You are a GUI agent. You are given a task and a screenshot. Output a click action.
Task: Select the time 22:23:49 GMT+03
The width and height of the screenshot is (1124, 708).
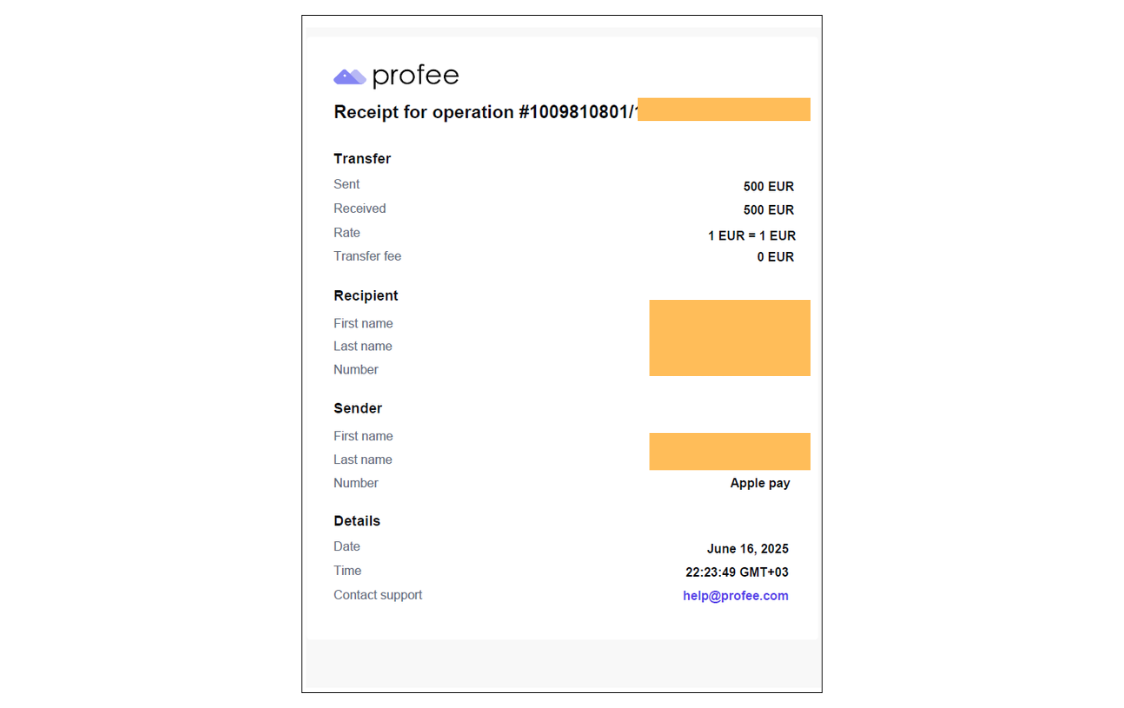(737, 572)
